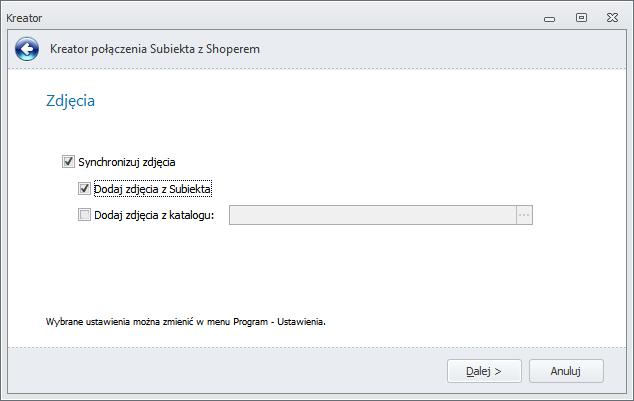Click the Kreator window title text

click(24, 18)
